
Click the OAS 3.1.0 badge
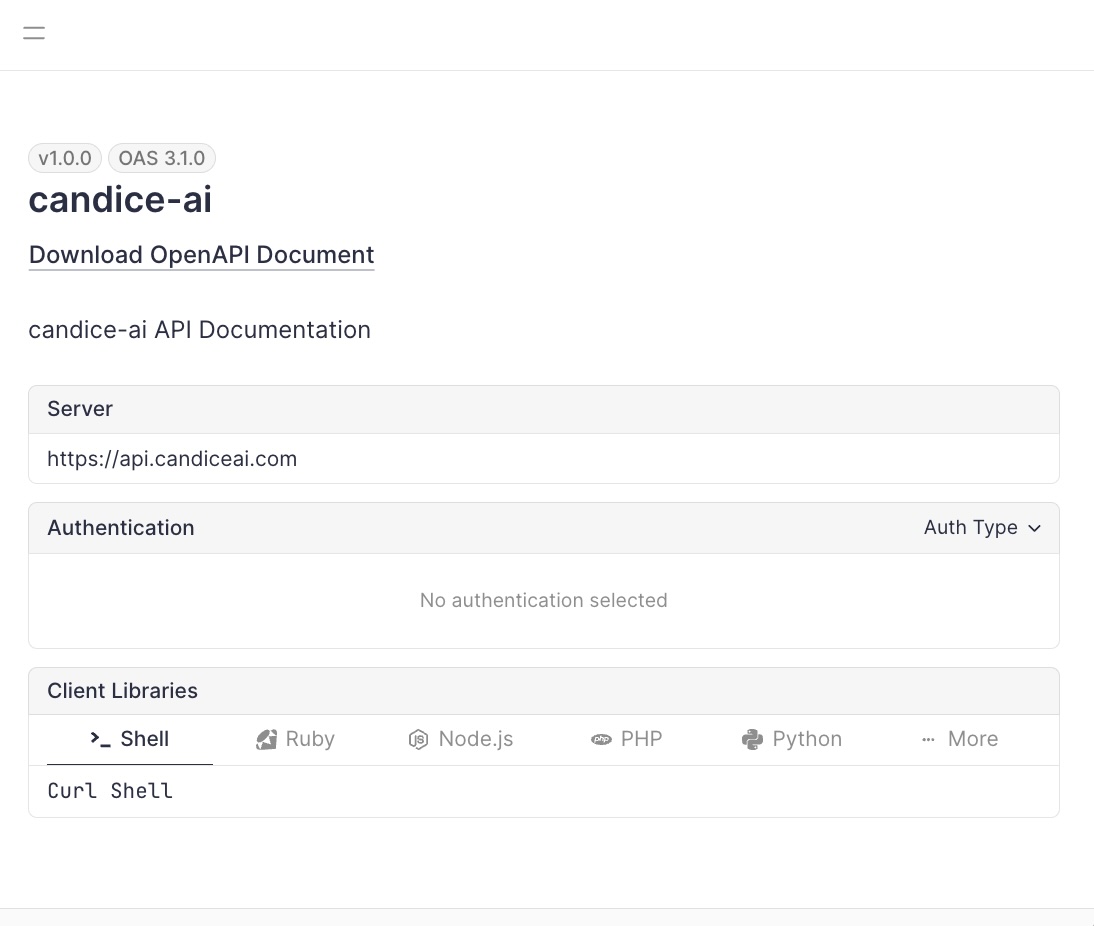point(161,158)
